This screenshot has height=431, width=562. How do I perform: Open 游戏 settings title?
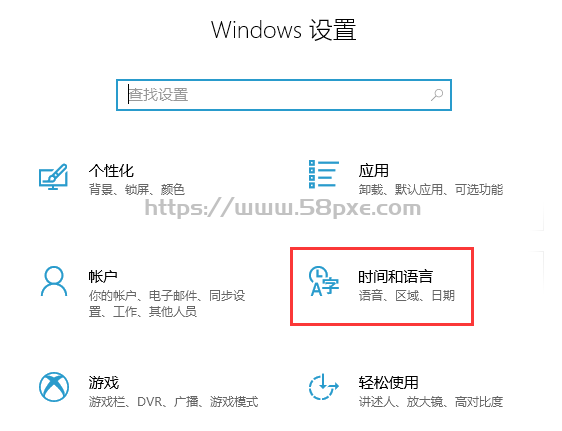[104, 382]
